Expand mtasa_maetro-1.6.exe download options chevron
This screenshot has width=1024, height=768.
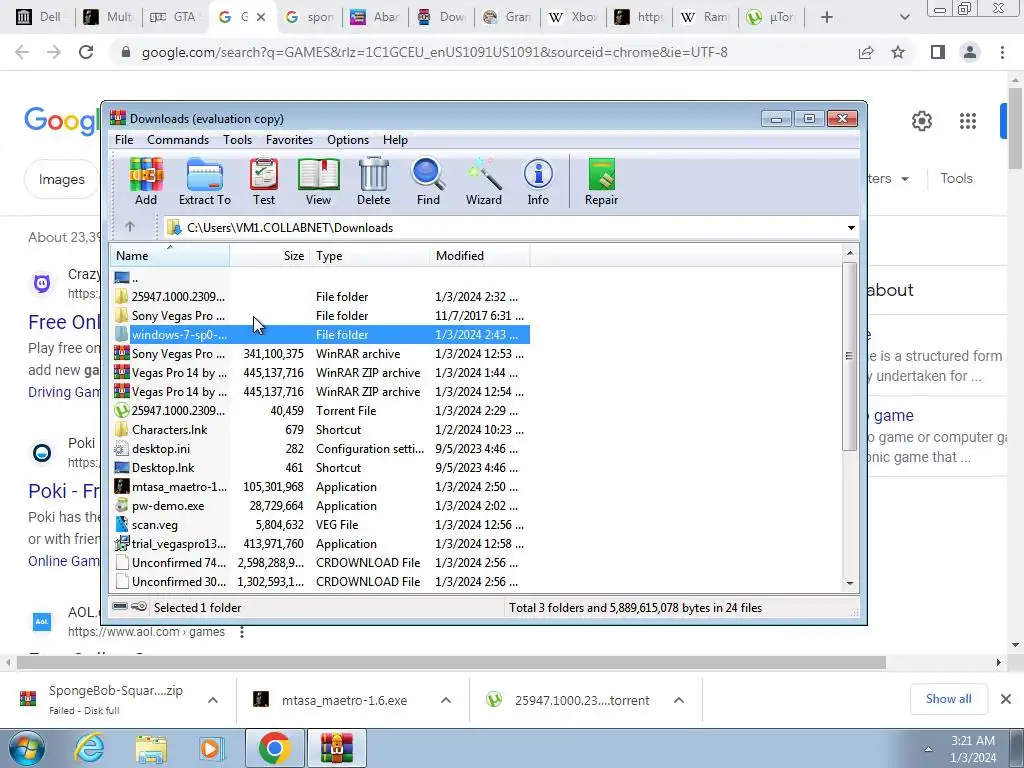[445, 700]
